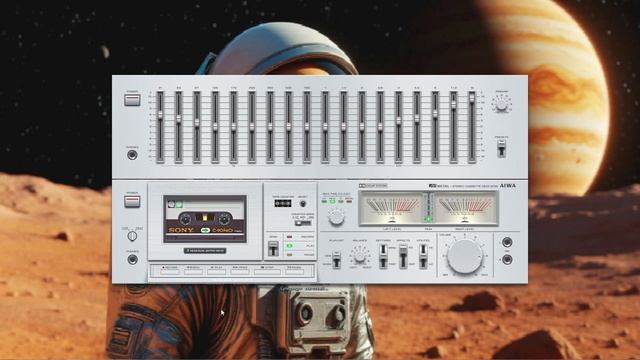This screenshot has height=360, width=640.
Task: Toggle the cassette deck power button
Action: pos(132,201)
